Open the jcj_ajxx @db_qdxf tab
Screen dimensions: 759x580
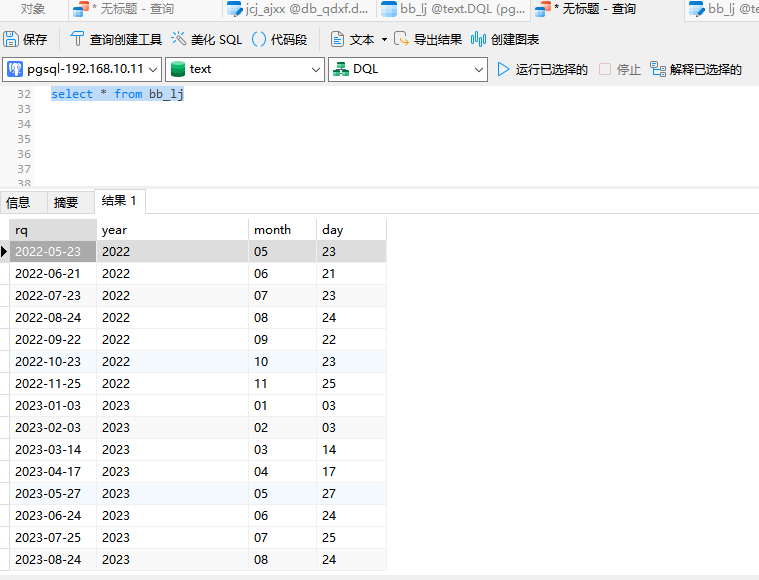pyautogui.click(x=297, y=9)
